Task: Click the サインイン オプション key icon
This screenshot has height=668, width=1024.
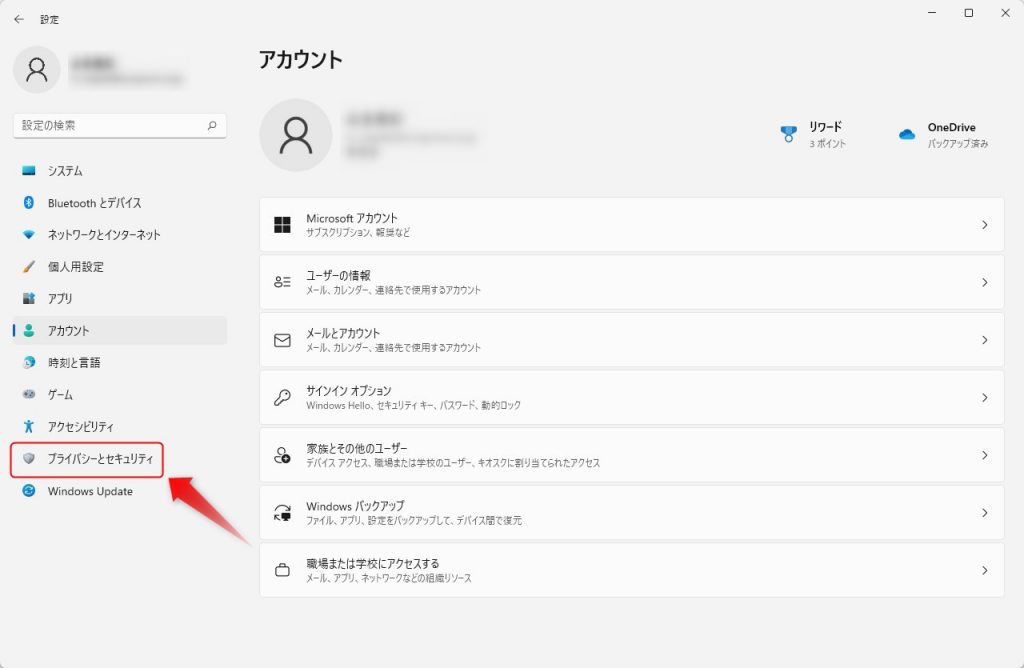Action: 282,398
